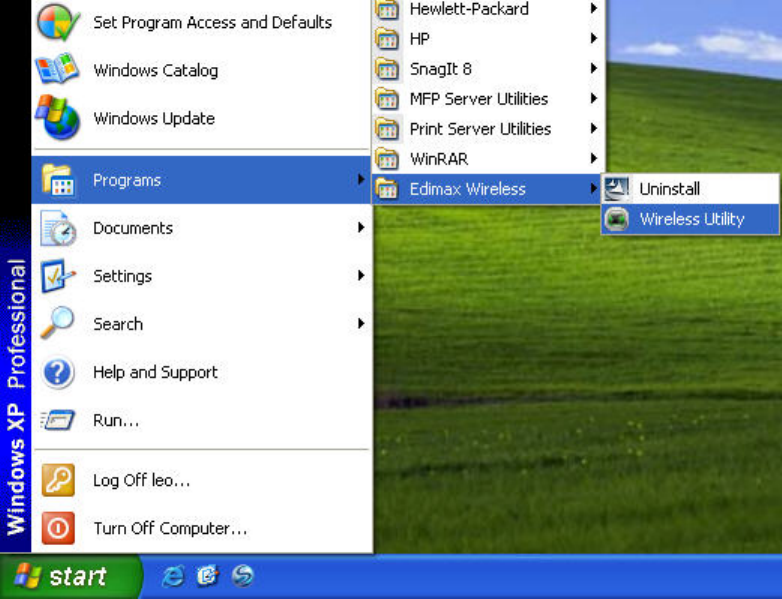
Task: Click the "MFP Server Utilities" label
Action: coord(479,99)
